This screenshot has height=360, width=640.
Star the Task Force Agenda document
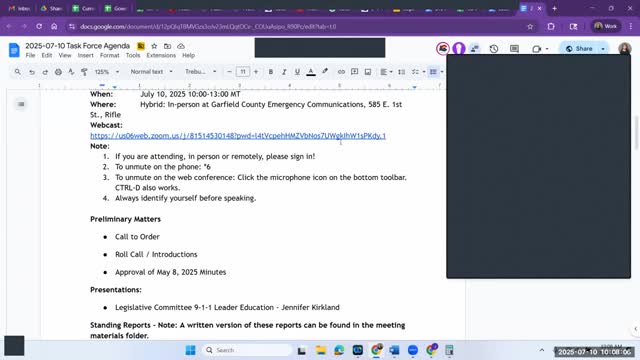(154, 46)
